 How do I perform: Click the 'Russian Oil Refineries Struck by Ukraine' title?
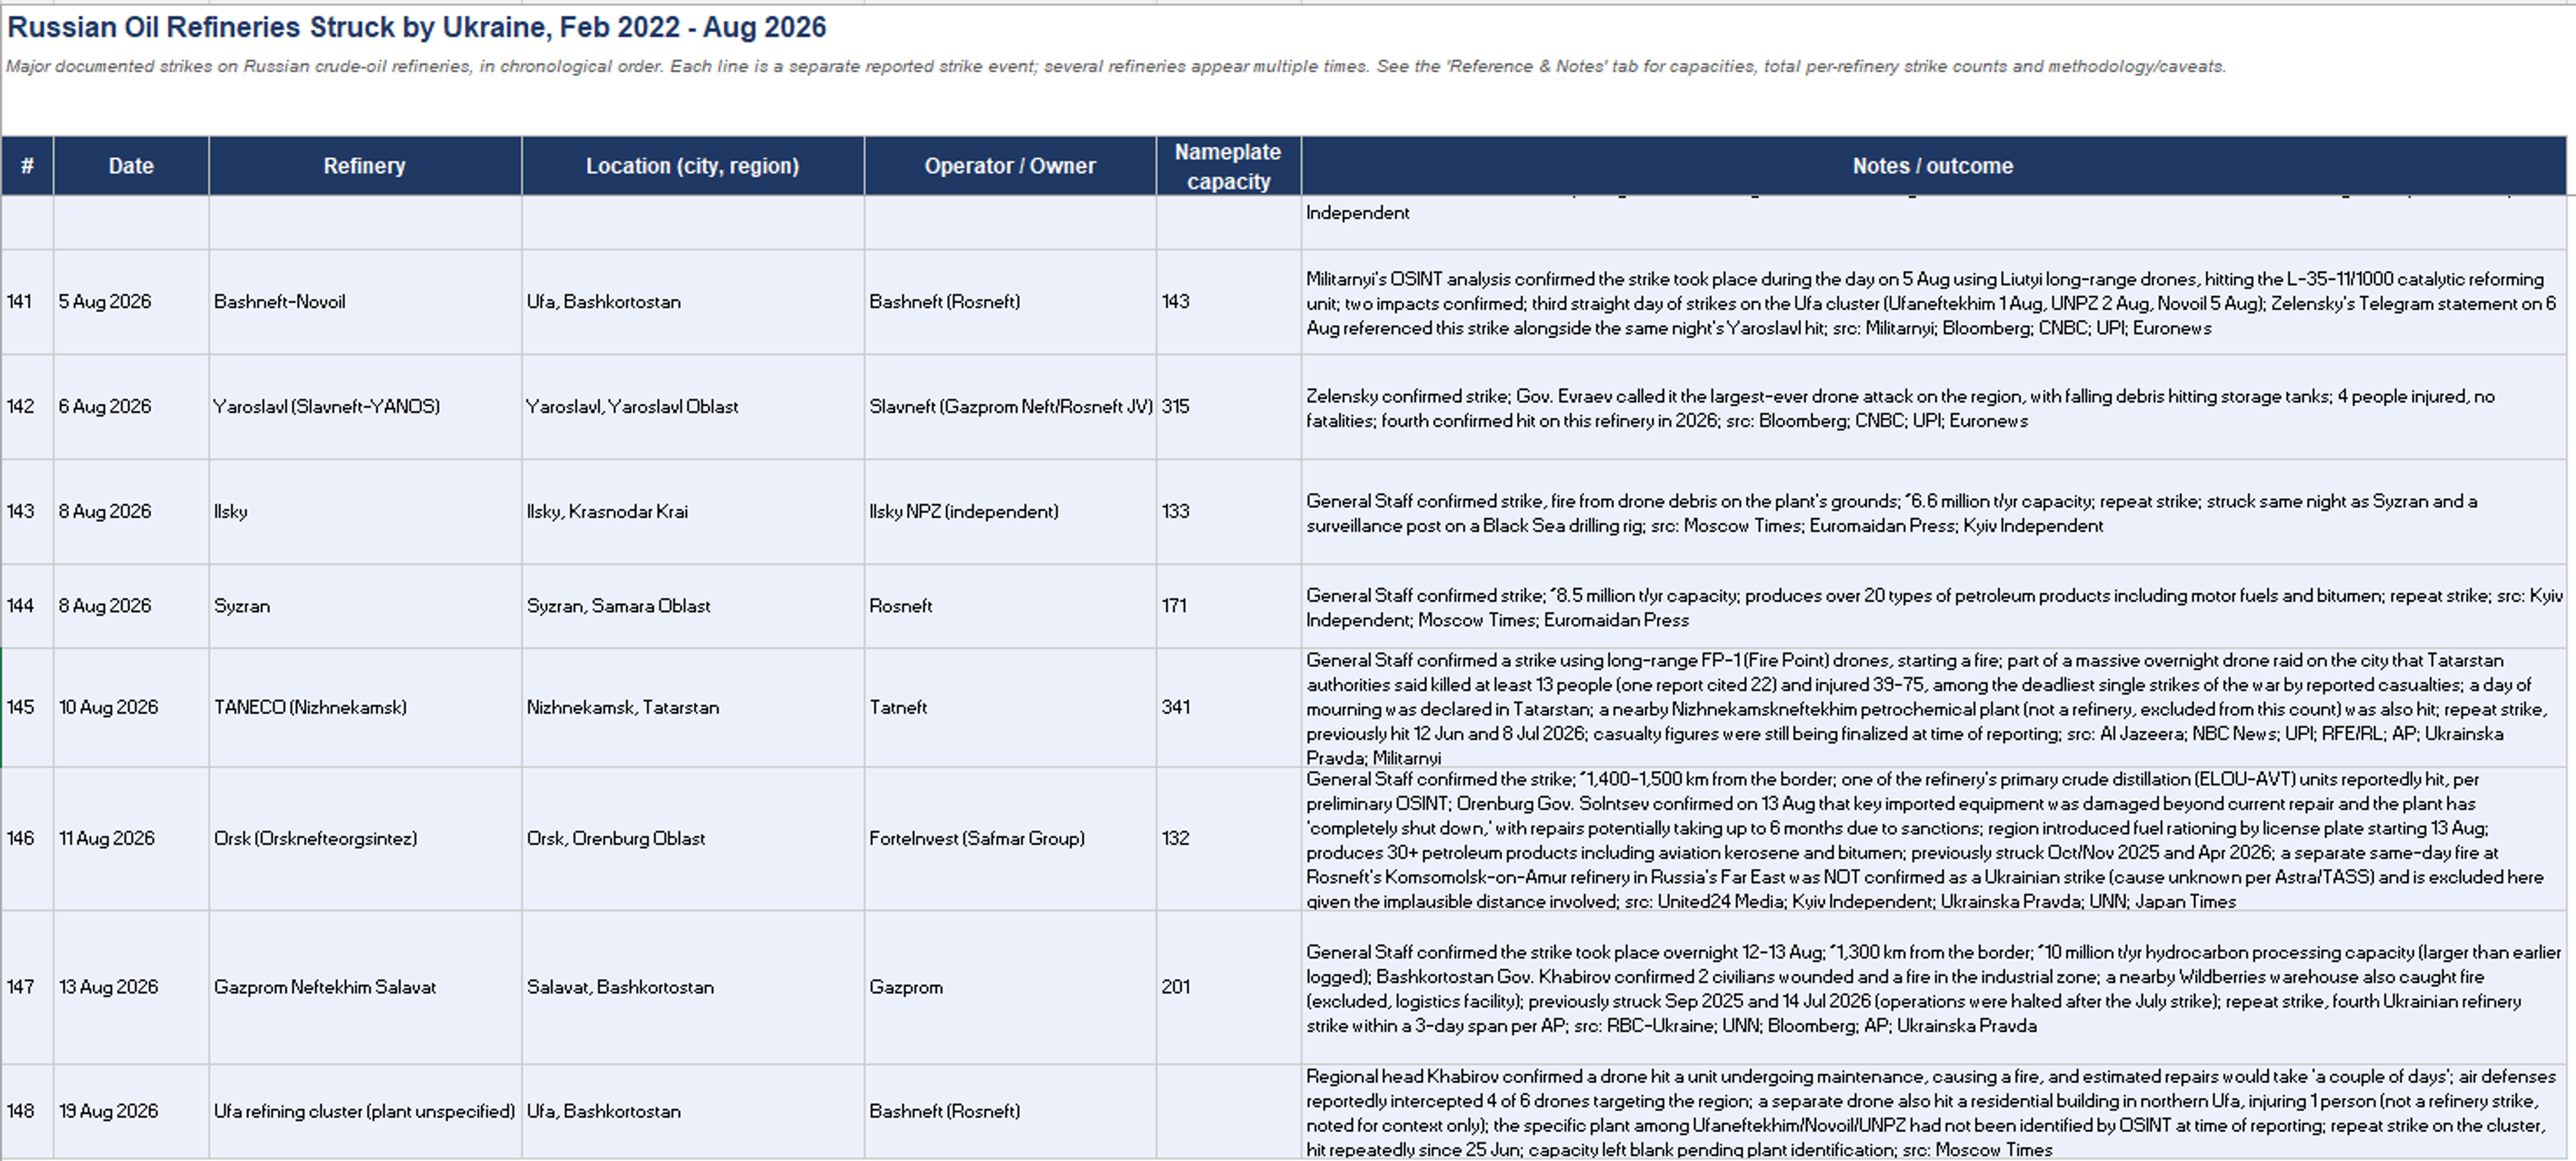tap(416, 27)
